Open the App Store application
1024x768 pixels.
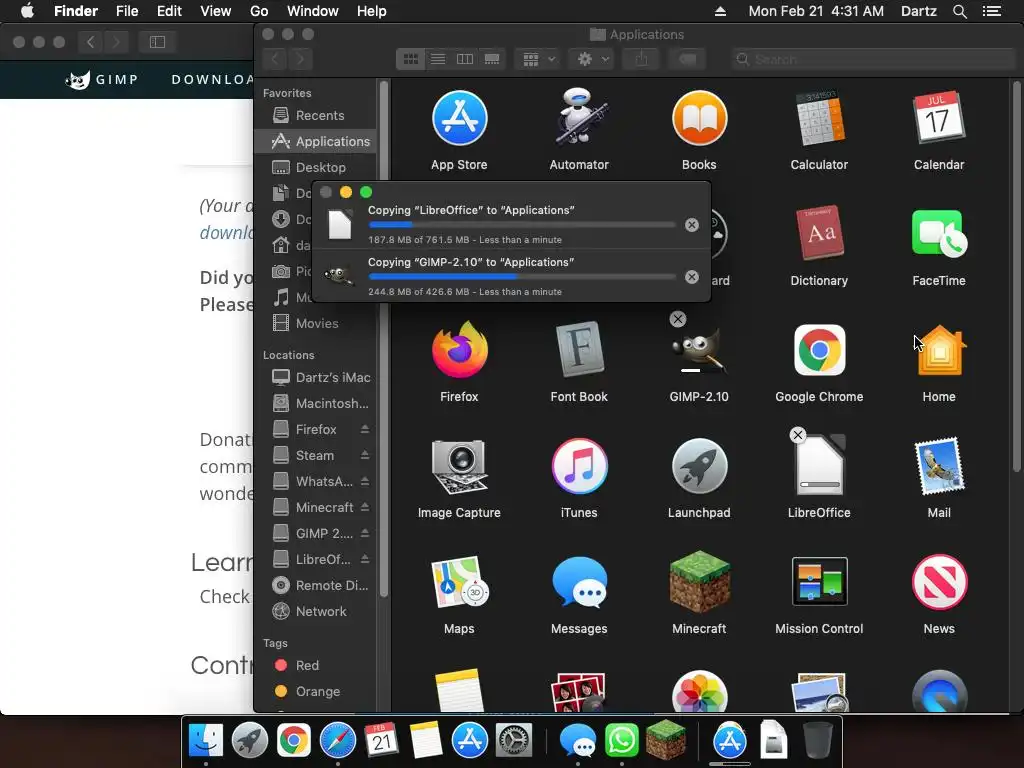click(x=459, y=118)
